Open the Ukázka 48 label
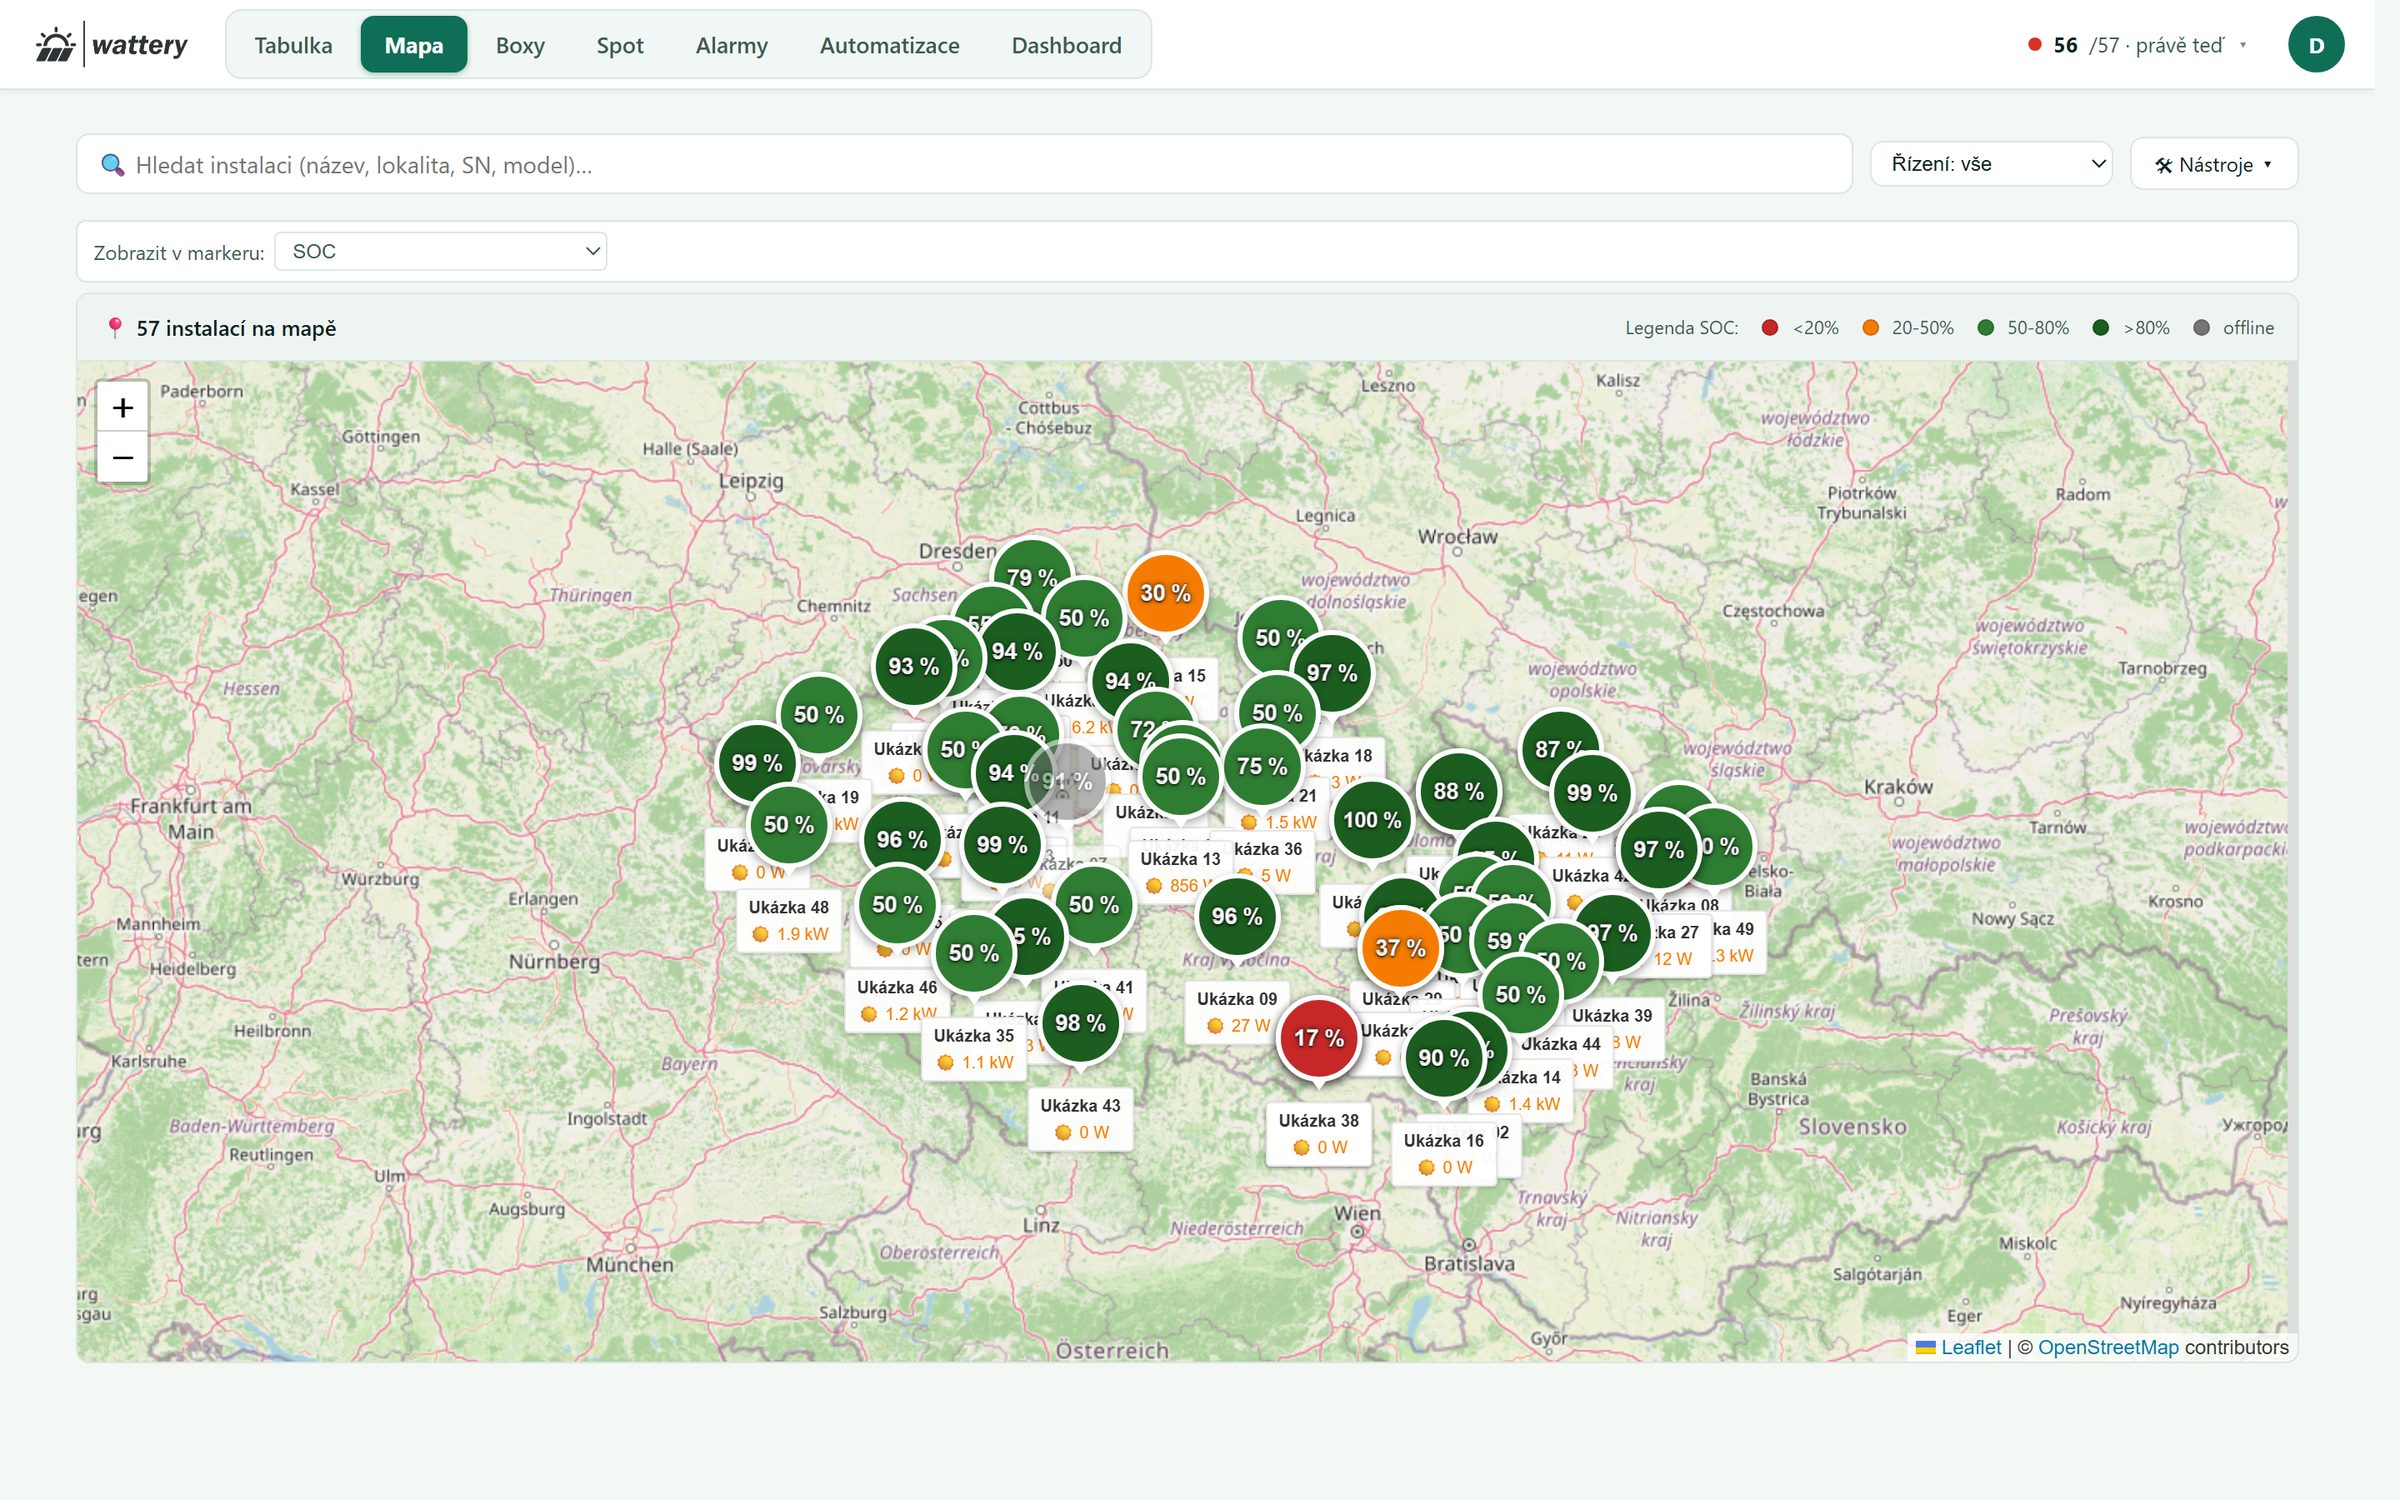2400x1500 pixels. pyautogui.click(x=789, y=920)
